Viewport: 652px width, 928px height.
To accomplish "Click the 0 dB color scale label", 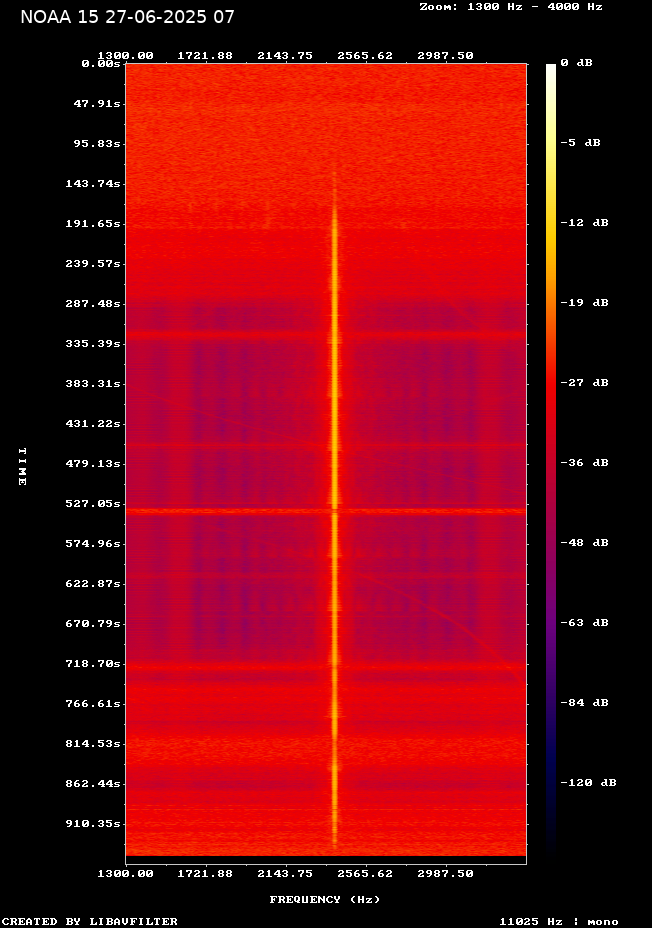I will 576,63.
